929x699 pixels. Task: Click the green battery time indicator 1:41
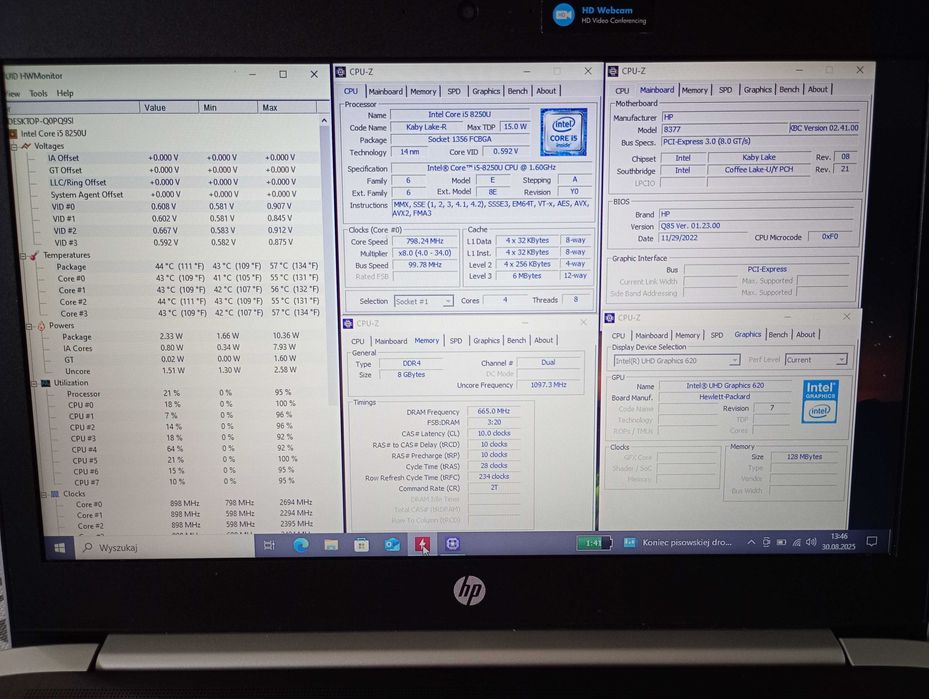[x=594, y=543]
